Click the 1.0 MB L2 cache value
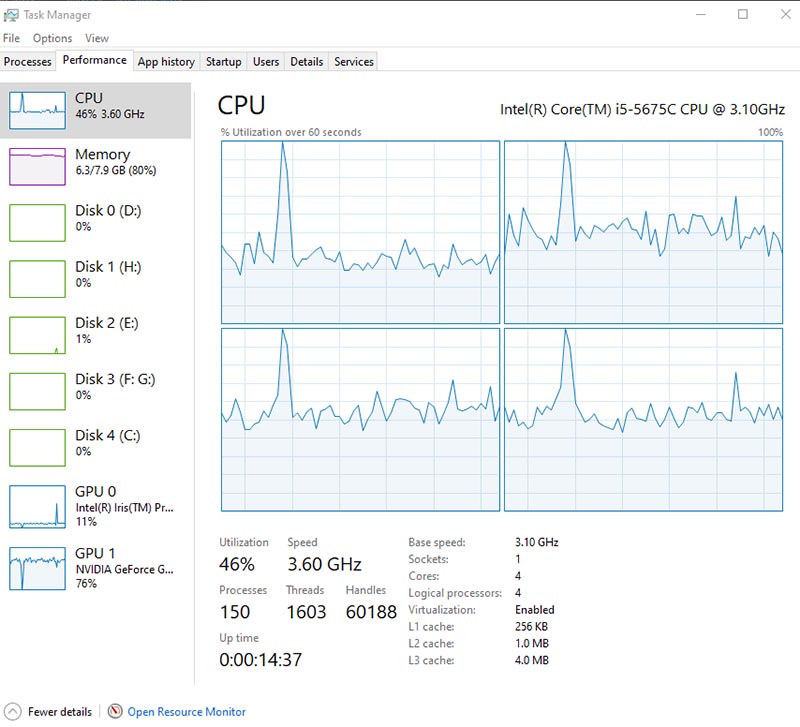 point(532,643)
